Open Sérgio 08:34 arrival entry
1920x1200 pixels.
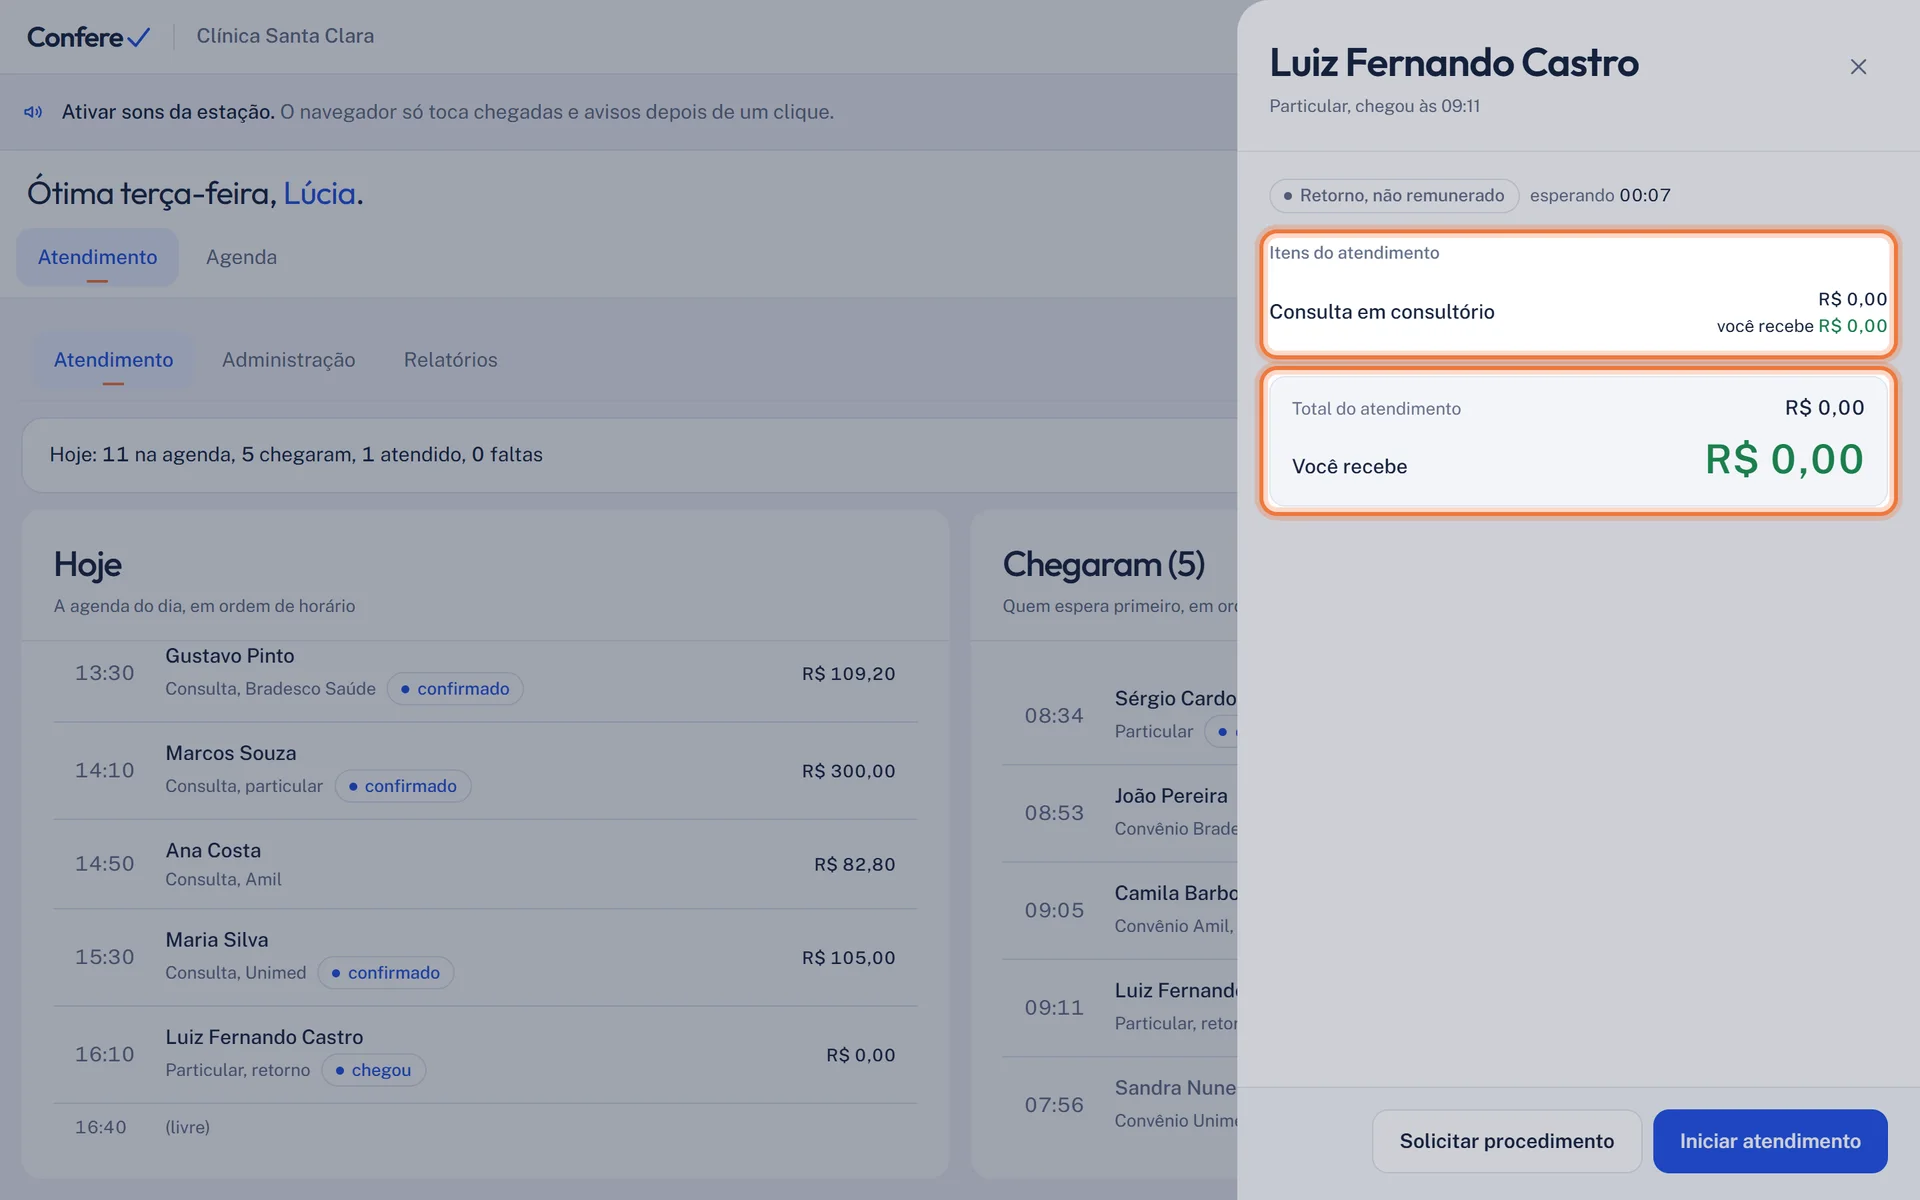click(1120, 715)
